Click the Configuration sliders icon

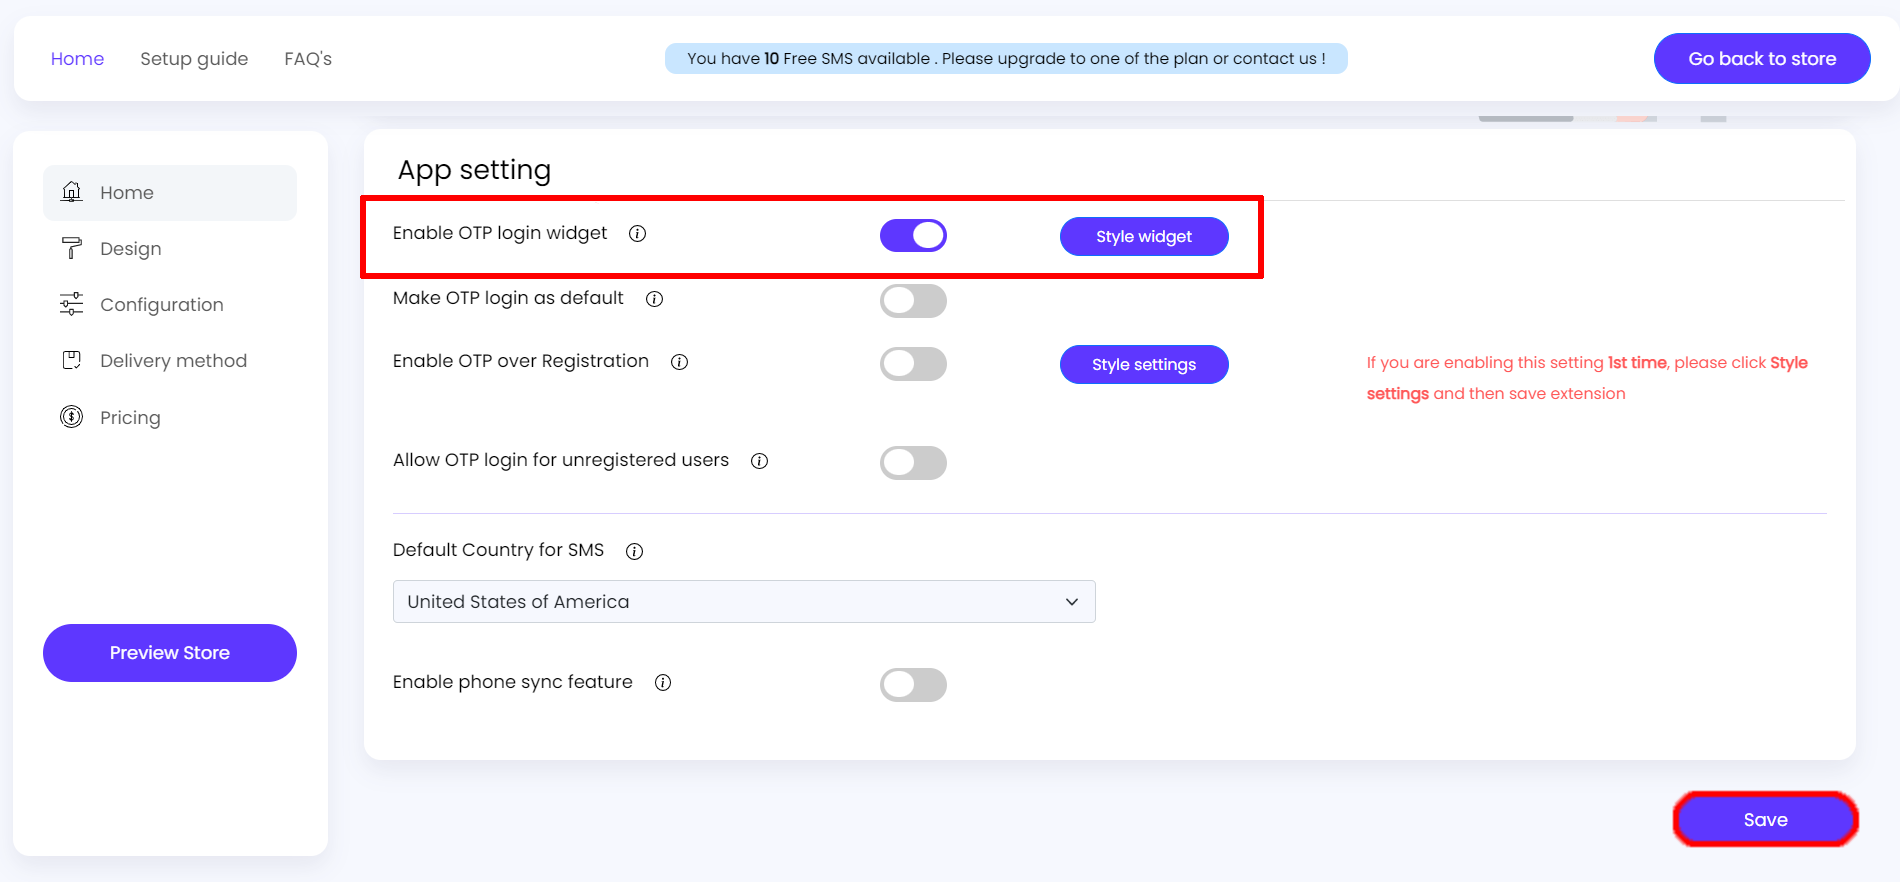pyautogui.click(x=72, y=304)
